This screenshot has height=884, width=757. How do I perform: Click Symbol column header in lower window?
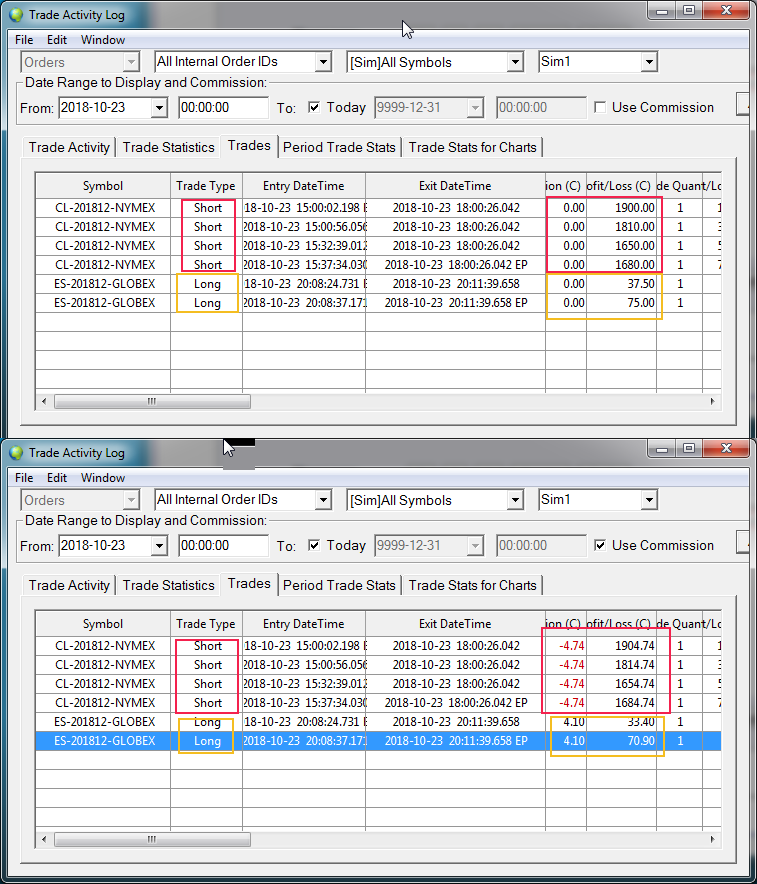pos(103,624)
